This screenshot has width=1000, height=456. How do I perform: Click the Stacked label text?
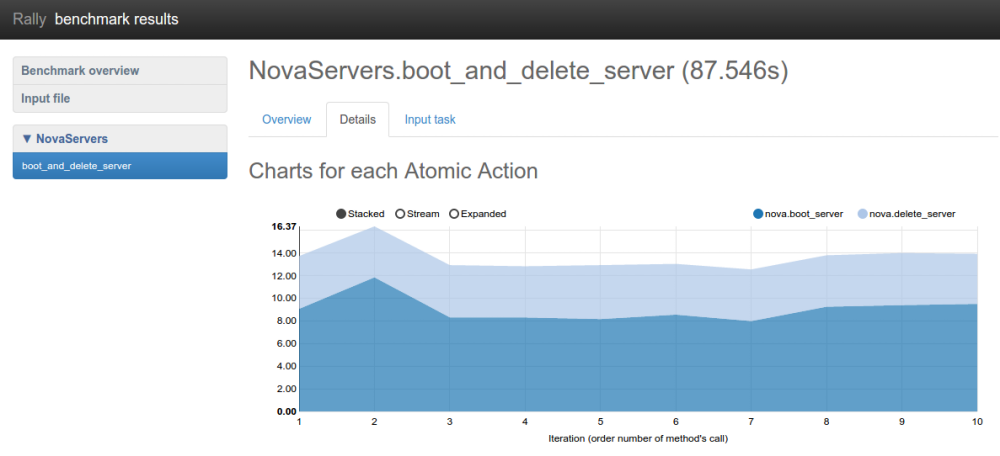coord(366,214)
